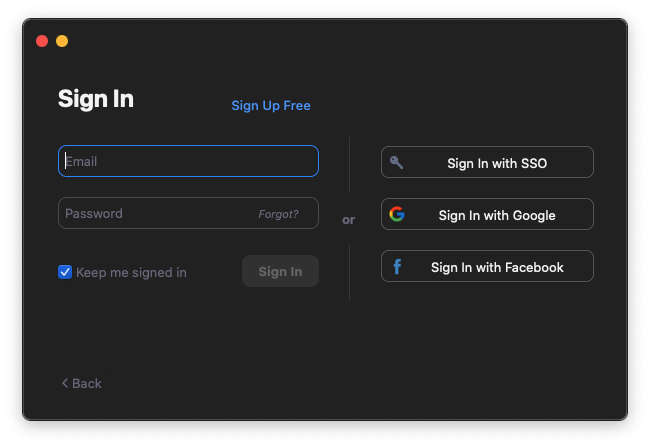Minimize the window with the yellow button
This screenshot has height=447, width=650.
[62, 41]
